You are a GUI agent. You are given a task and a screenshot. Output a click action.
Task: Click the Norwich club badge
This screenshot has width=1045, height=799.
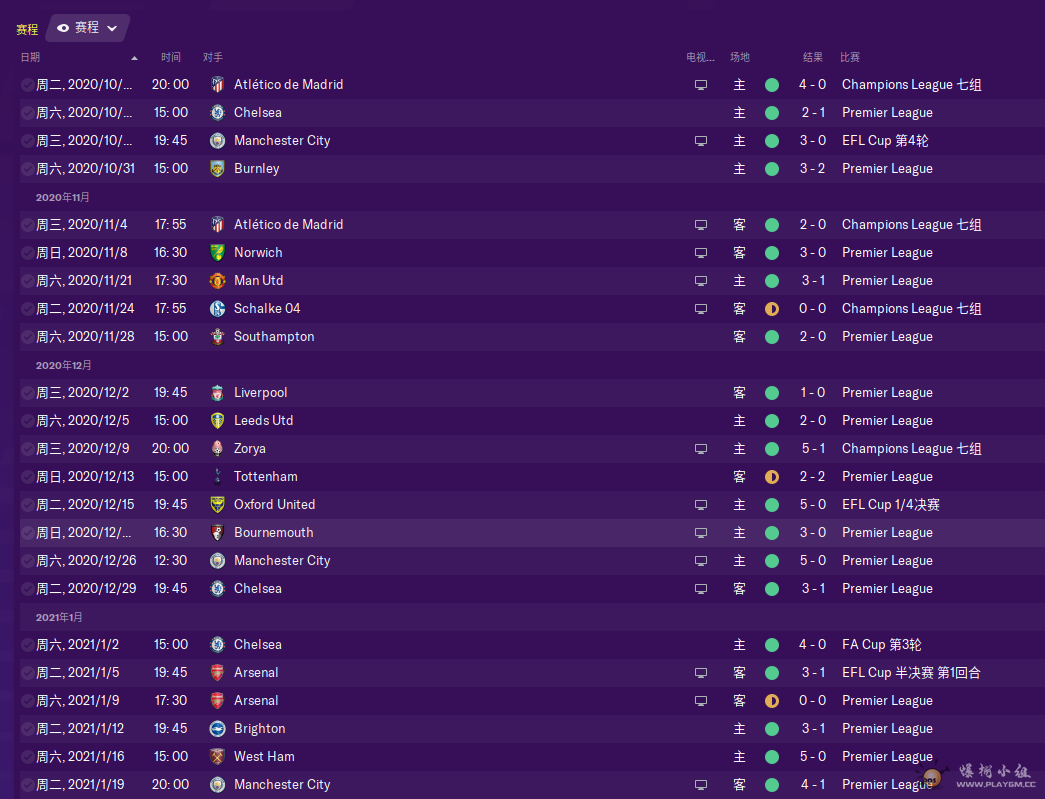click(217, 253)
